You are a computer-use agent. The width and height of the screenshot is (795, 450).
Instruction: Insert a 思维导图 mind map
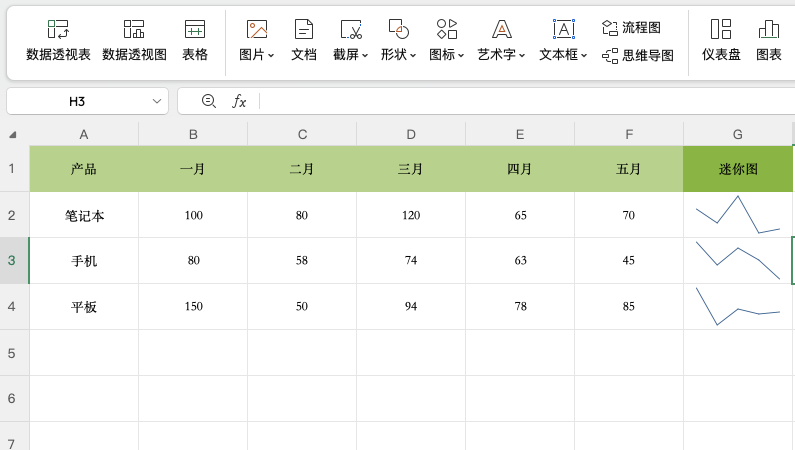(x=638, y=55)
